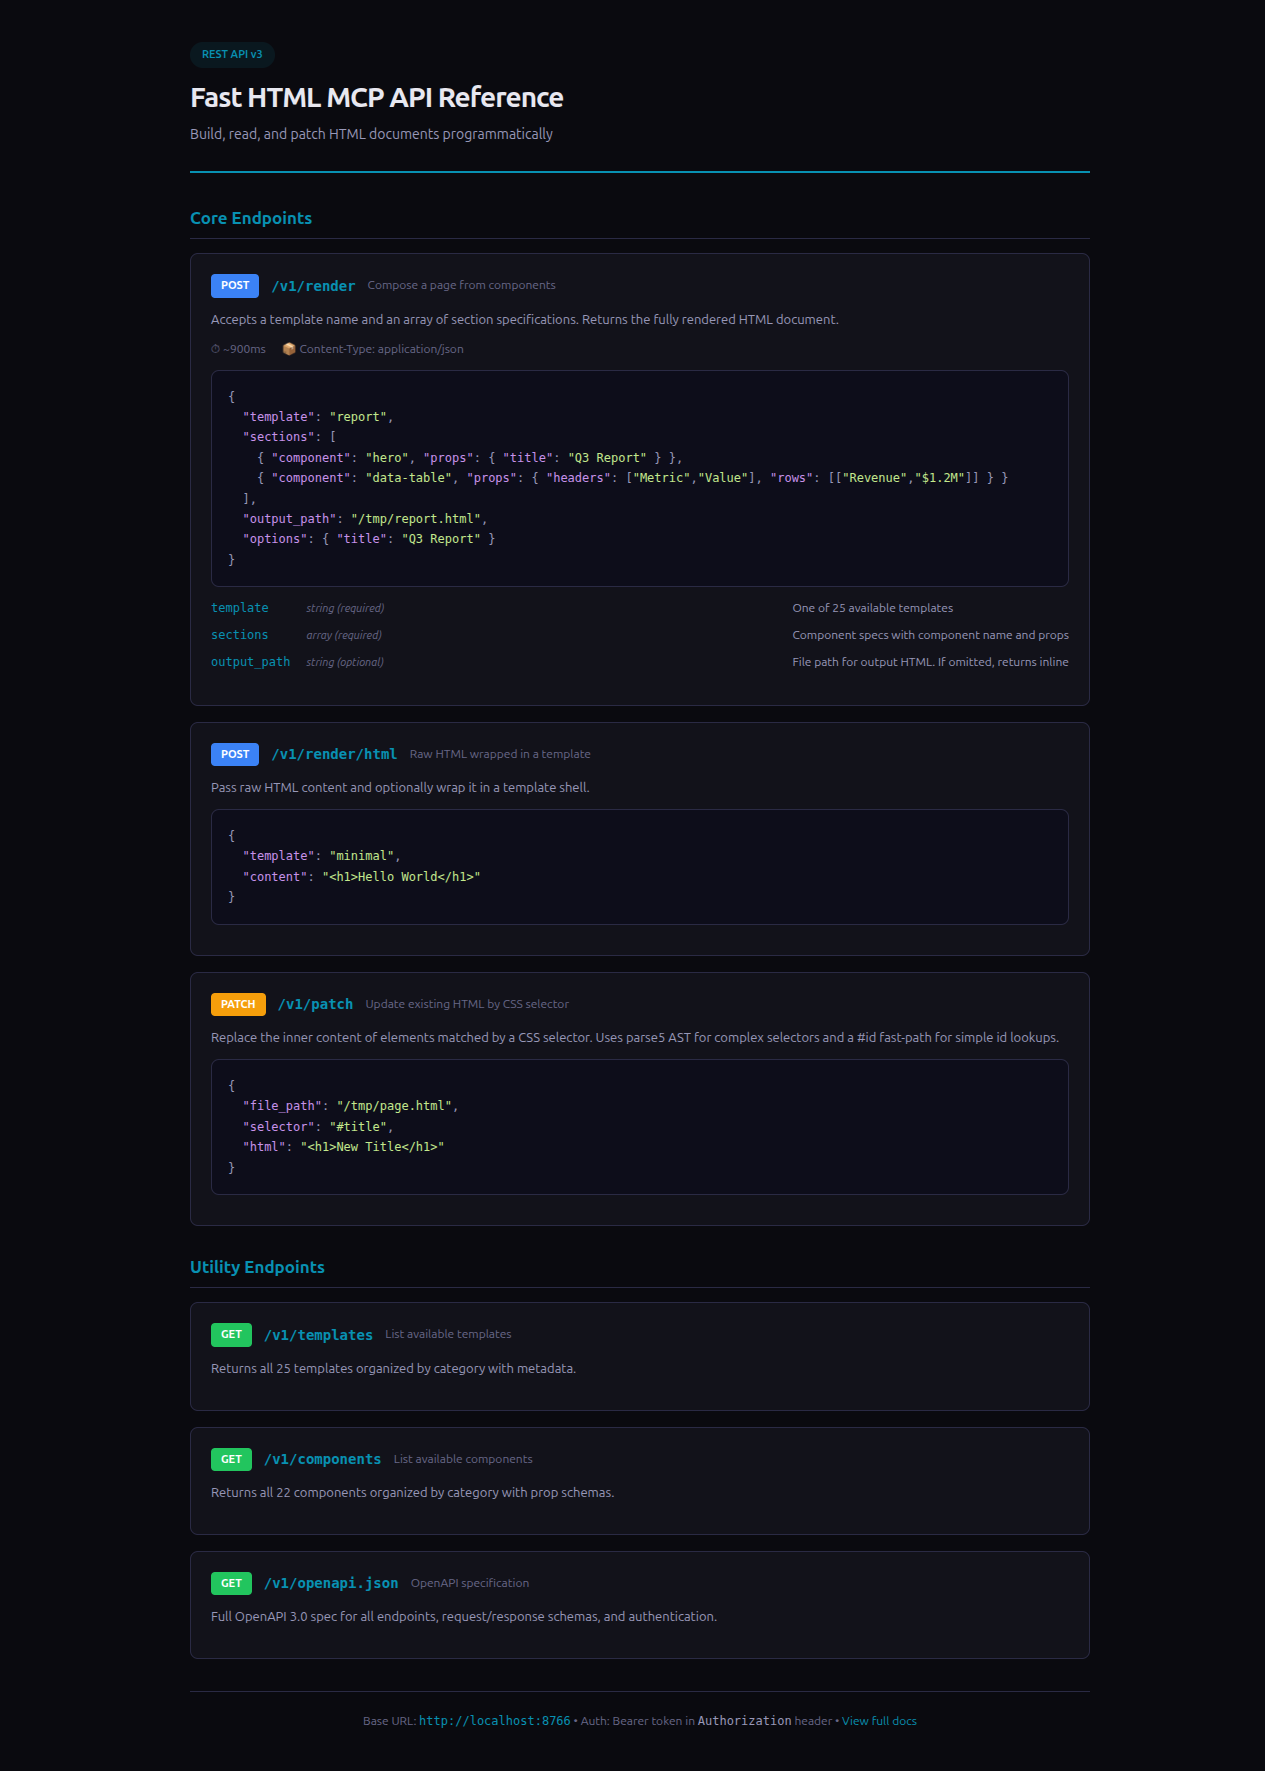Click the Fast HTML MCP API Reference title
Image resolution: width=1265 pixels, height=1771 pixels.
(377, 97)
